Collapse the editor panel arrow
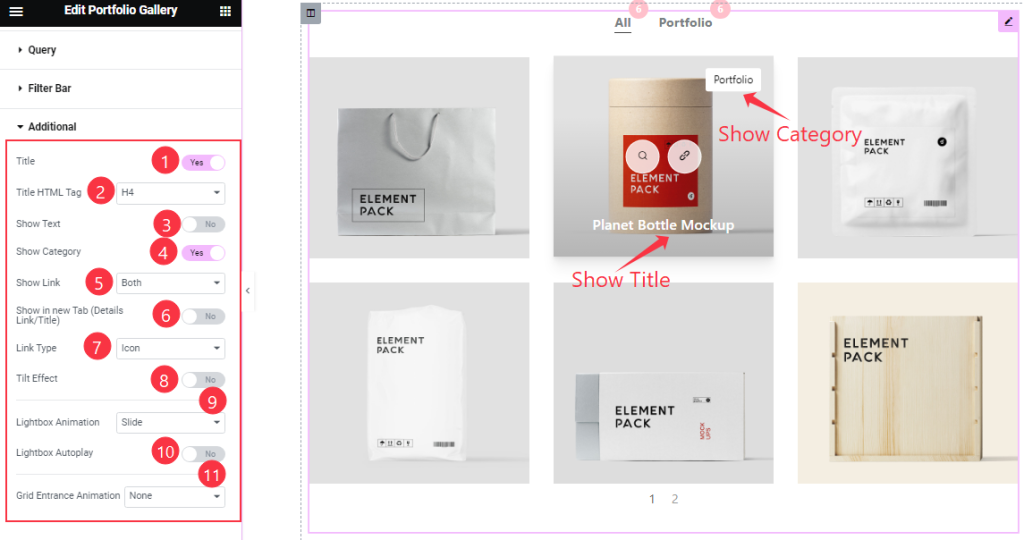The width and height of the screenshot is (1024, 540). click(248, 291)
